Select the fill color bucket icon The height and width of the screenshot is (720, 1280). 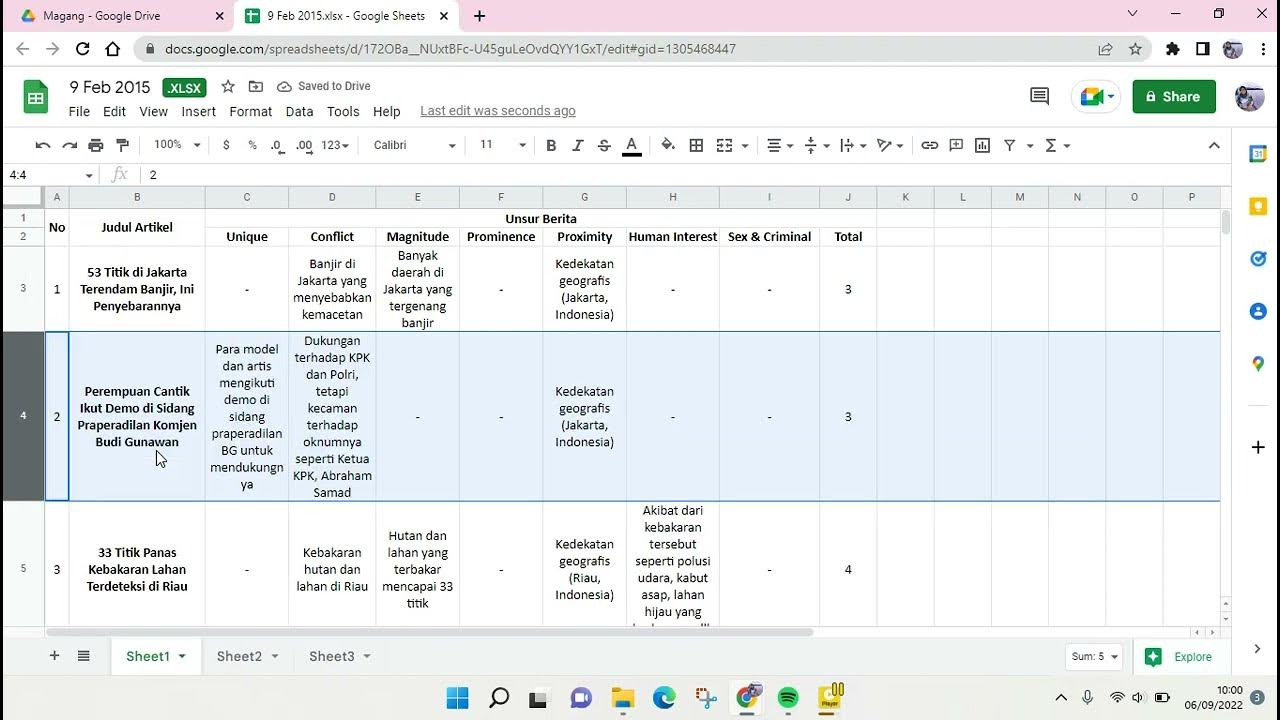coord(668,145)
